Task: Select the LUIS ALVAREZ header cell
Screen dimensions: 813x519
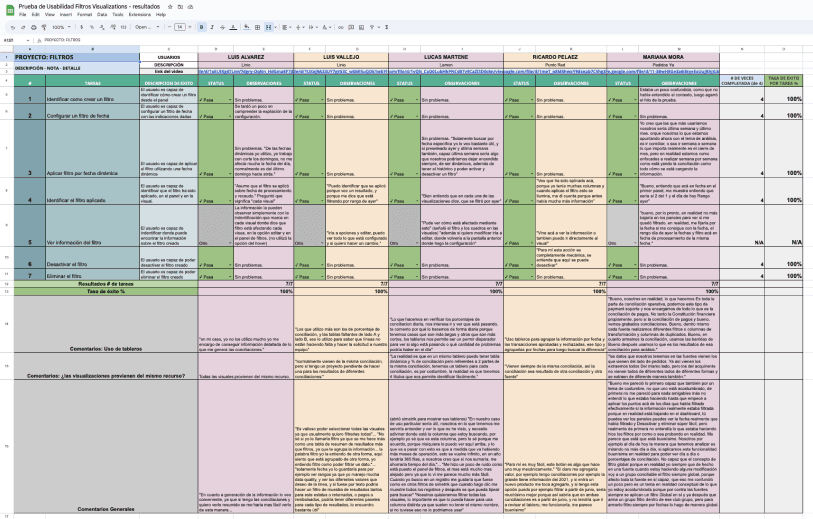Action: point(246,57)
